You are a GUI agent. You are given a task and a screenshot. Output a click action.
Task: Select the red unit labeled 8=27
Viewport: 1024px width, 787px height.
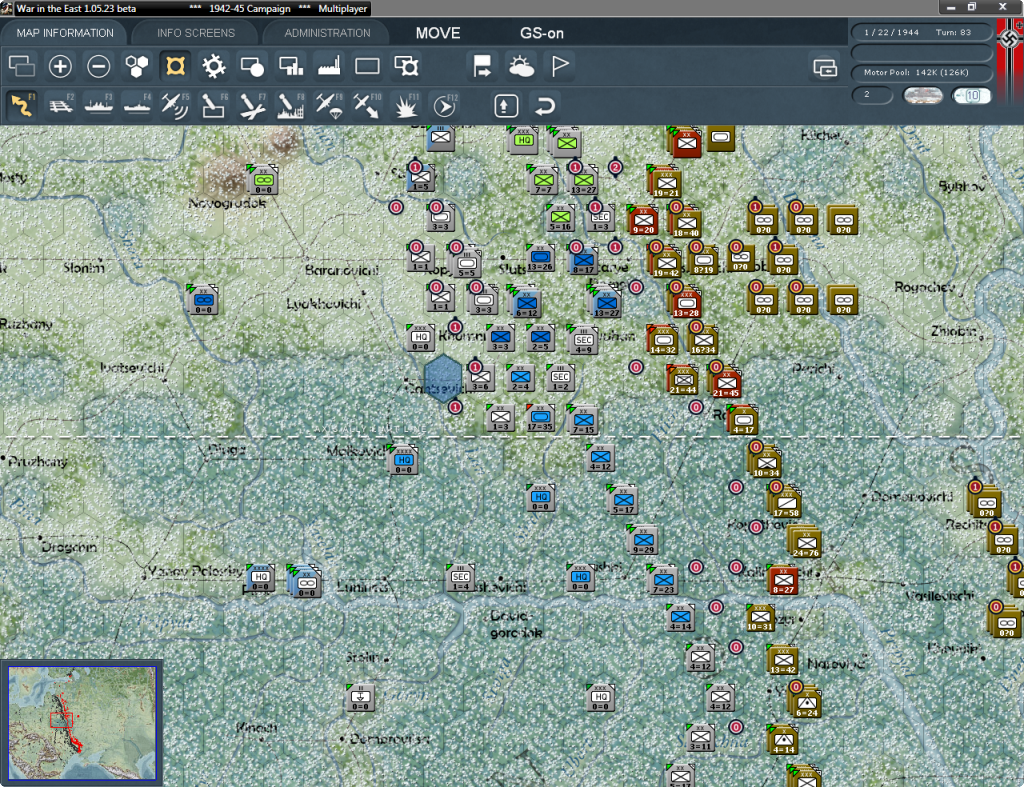click(x=783, y=580)
